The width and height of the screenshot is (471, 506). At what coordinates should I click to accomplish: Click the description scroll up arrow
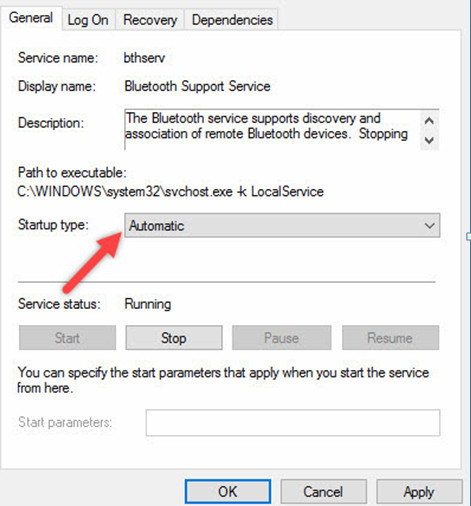tap(429, 121)
